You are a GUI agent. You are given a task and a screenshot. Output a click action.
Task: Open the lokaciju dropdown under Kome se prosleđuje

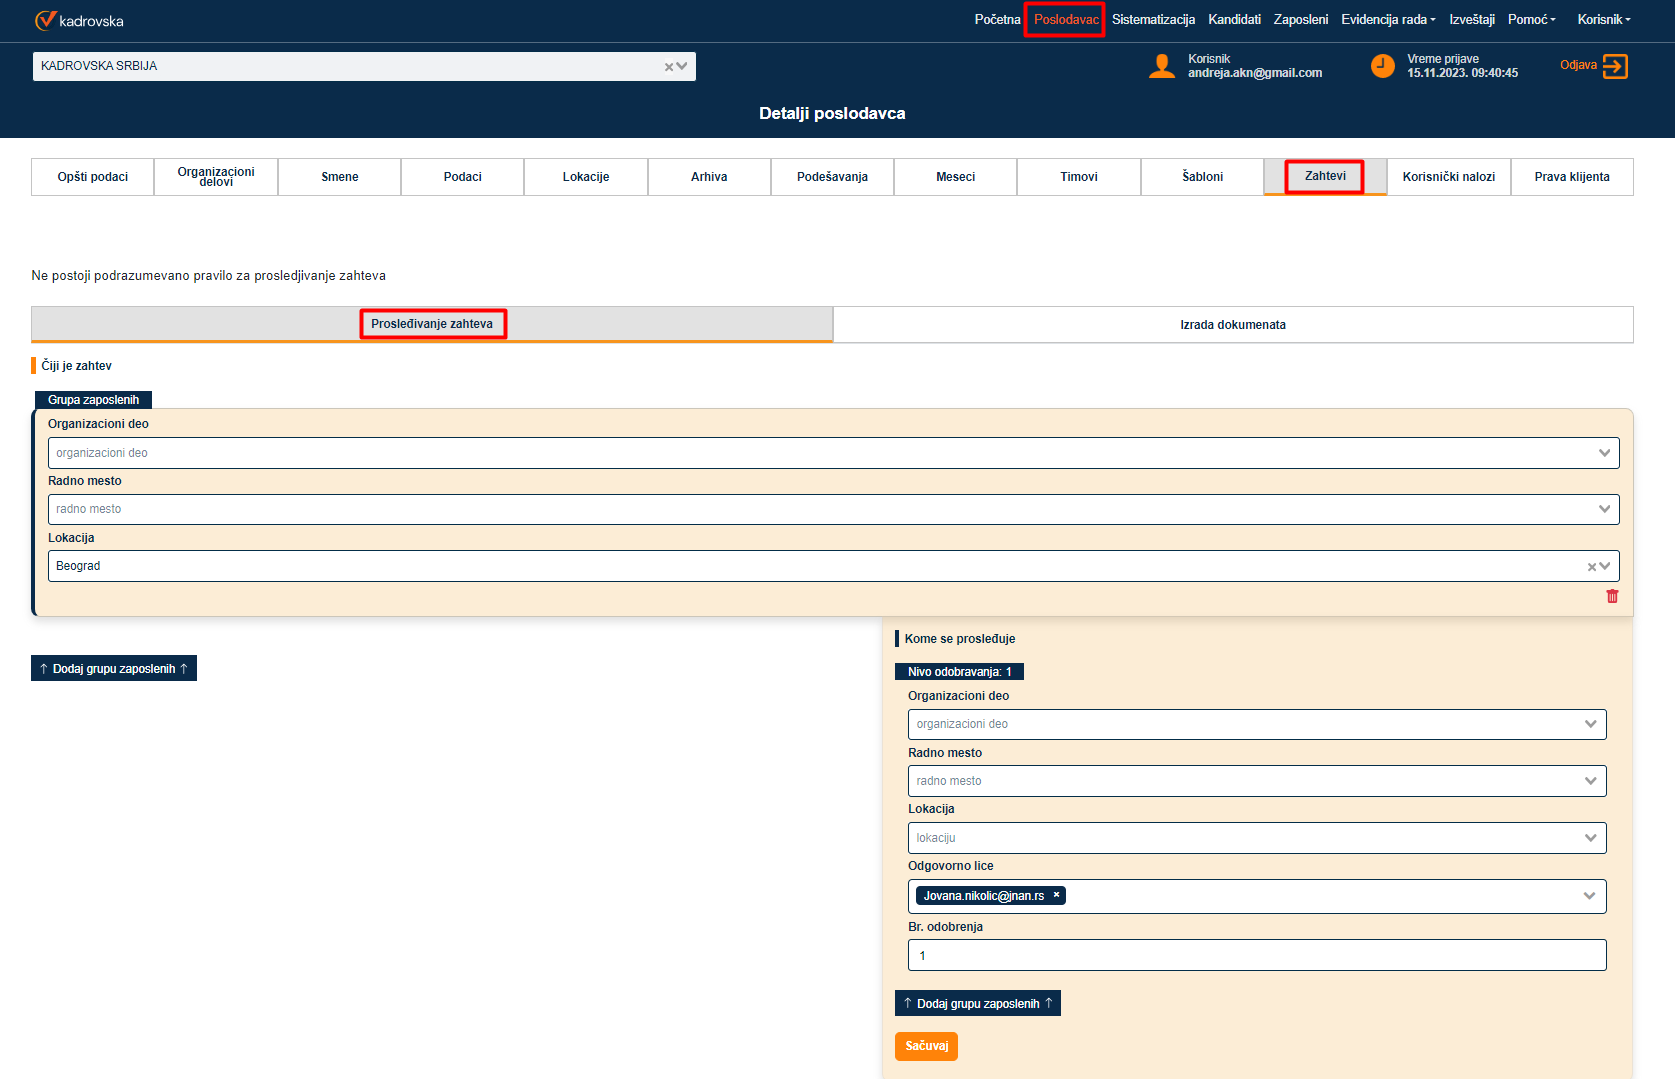coord(1590,838)
